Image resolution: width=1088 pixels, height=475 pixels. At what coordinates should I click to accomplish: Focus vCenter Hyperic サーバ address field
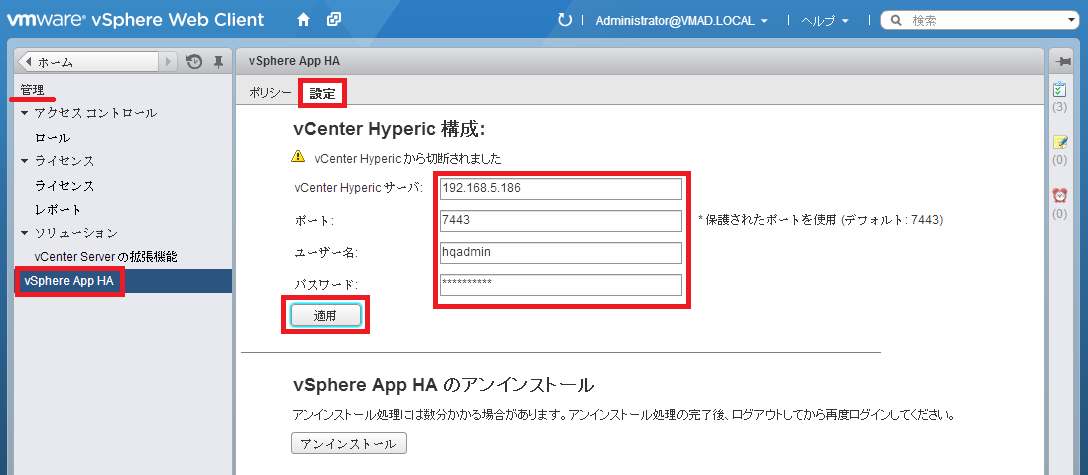coord(561,189)
